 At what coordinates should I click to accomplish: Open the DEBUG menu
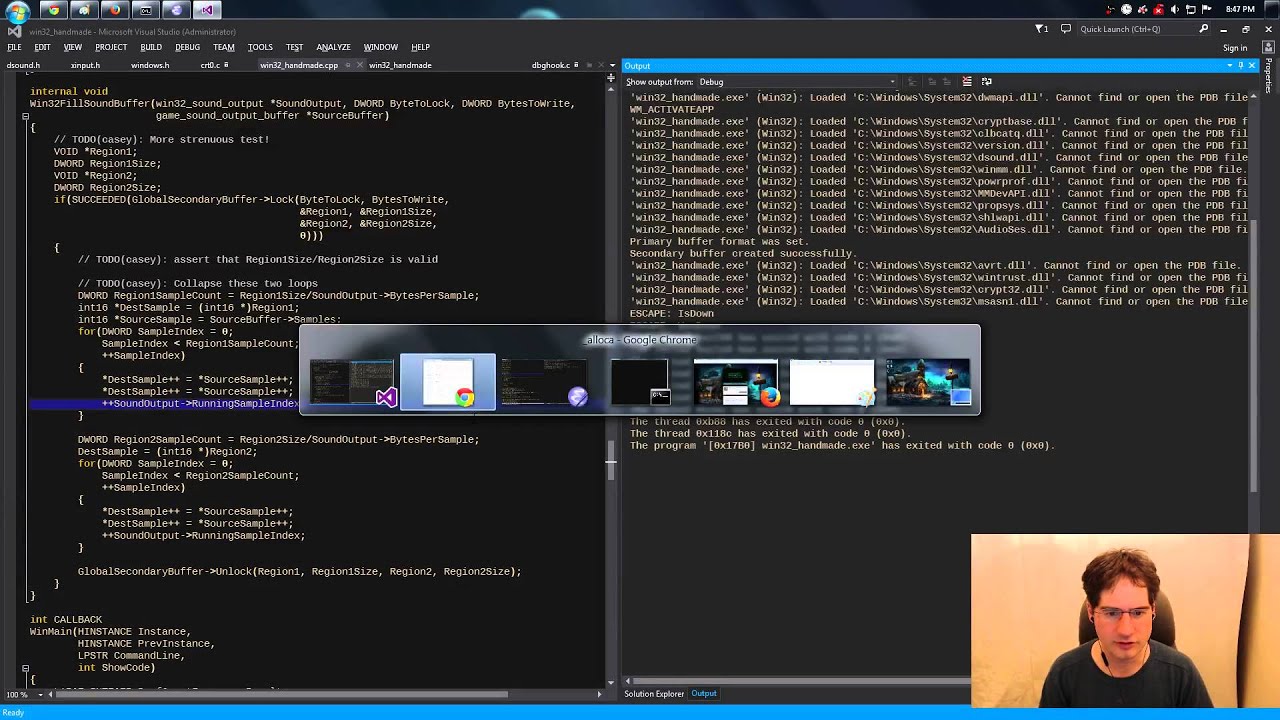[187, 47]
